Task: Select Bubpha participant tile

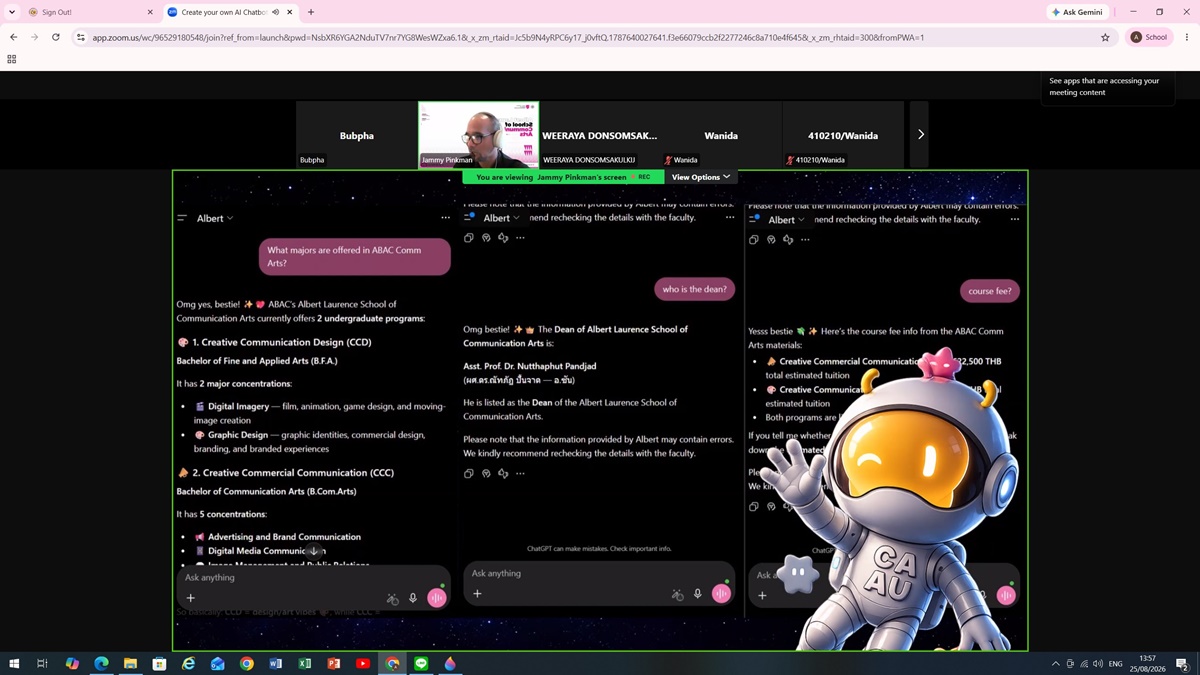Action: coord(356,134)
